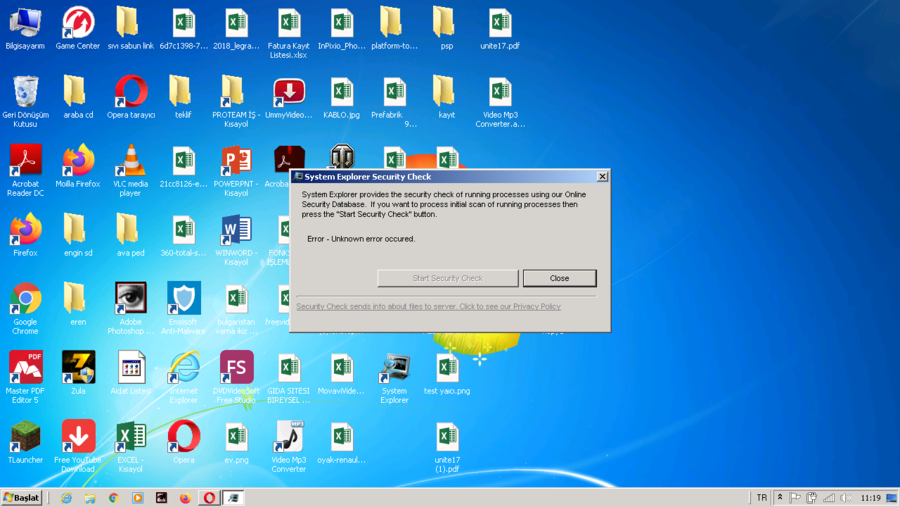Open Action Center flag icon in tray
This screenshot has width=900, height=507.
795,498
